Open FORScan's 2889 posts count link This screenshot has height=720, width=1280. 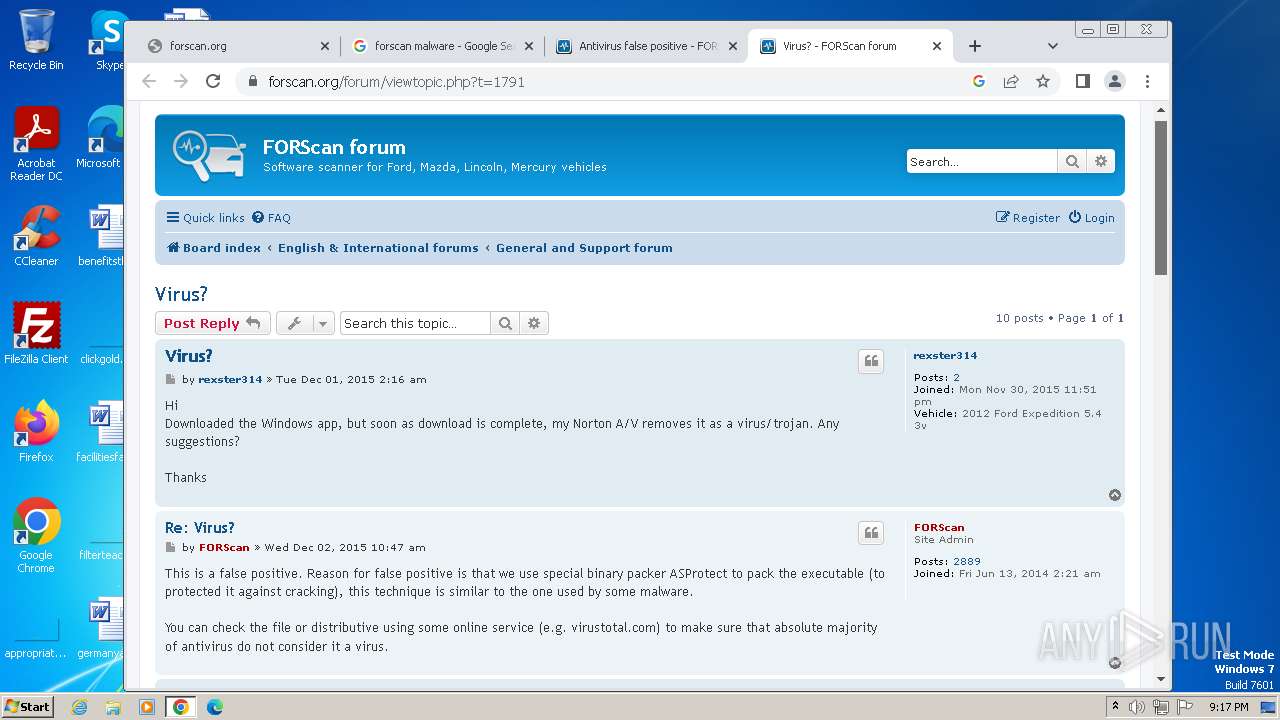tap(967, 562)
